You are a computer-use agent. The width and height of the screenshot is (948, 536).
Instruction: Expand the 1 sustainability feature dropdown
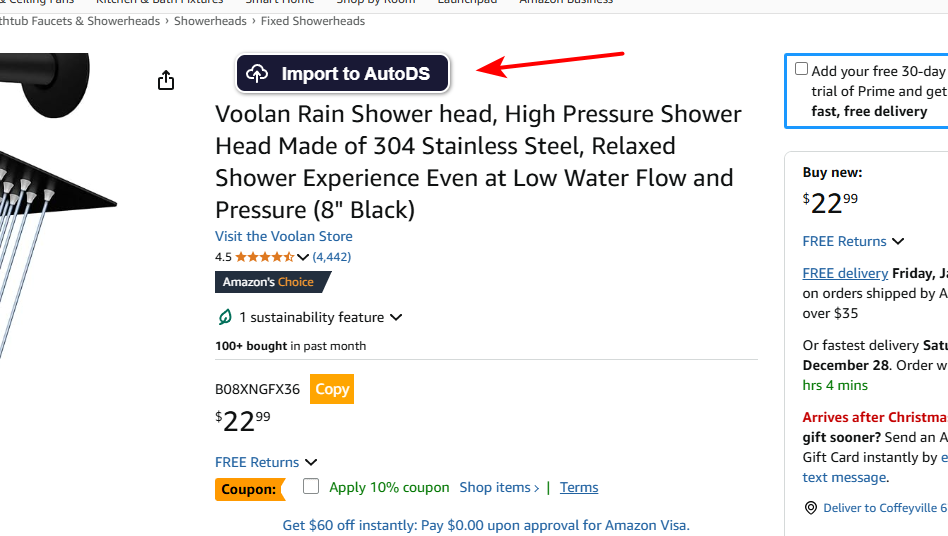(396, 317)
